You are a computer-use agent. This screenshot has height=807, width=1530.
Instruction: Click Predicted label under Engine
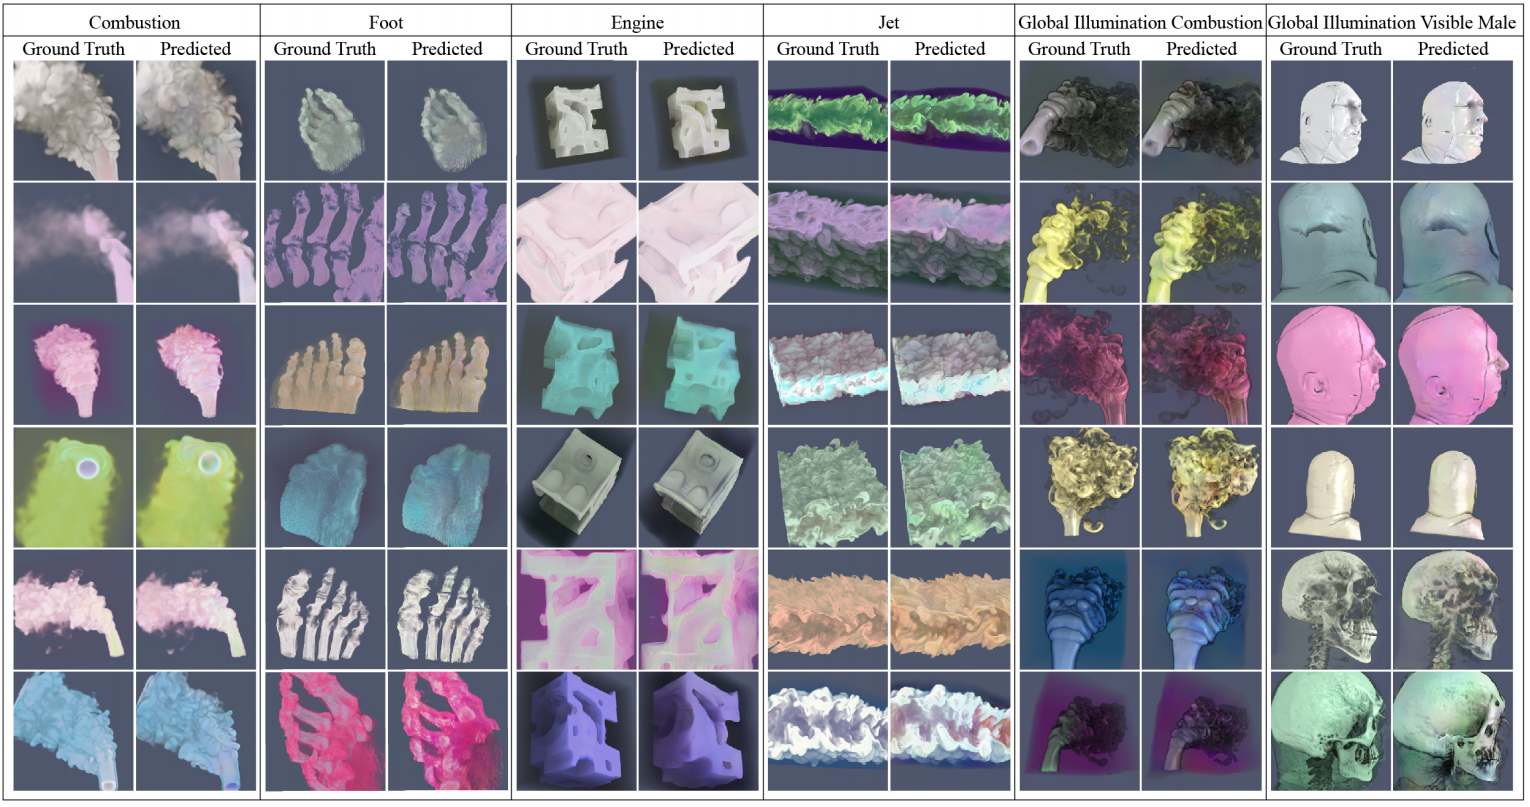699,48
